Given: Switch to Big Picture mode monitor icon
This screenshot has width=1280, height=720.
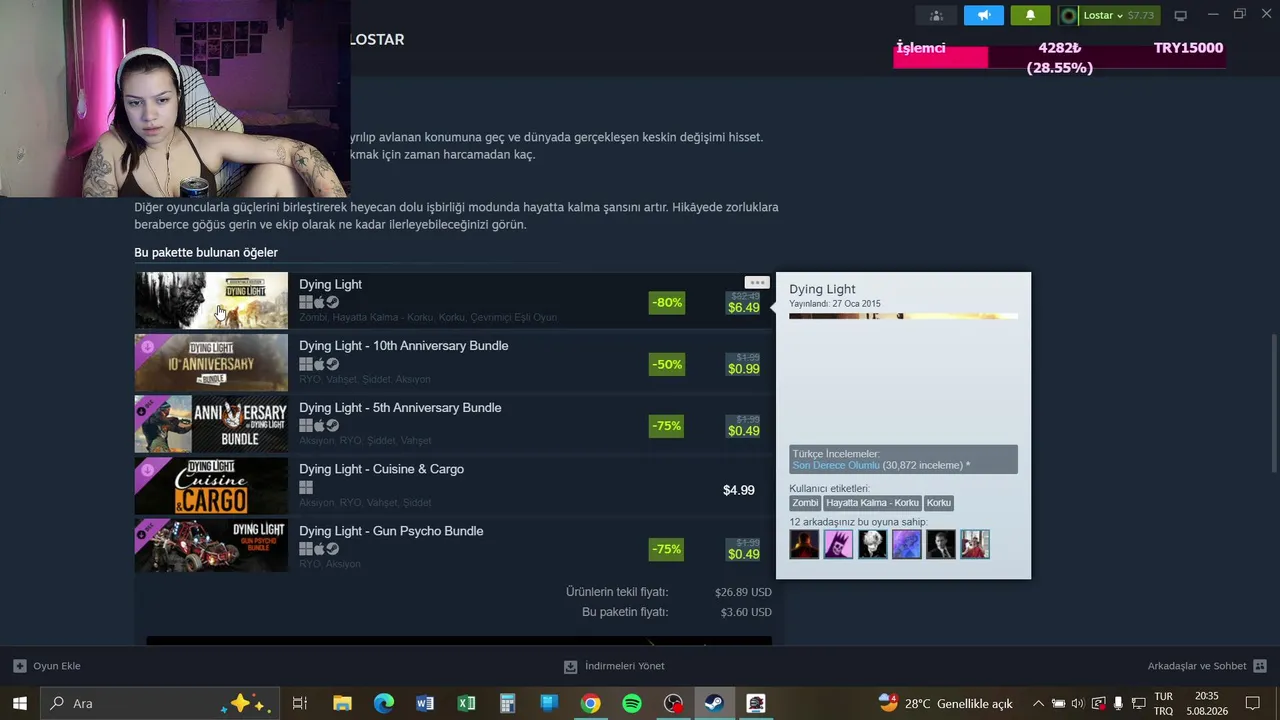Looking at the screenshot, I should point(1180,15).
